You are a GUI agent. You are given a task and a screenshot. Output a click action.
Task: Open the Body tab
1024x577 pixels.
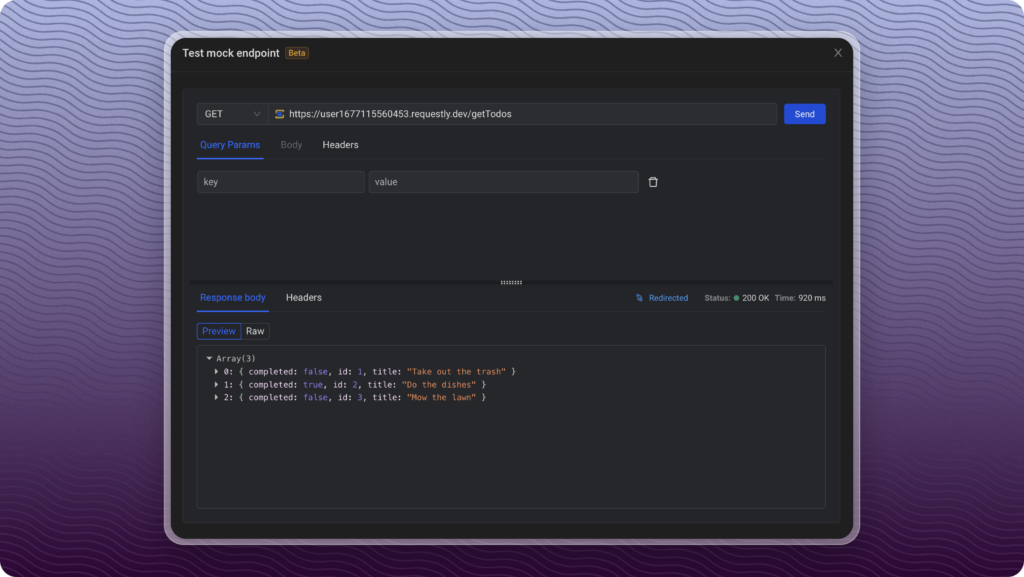291,145
